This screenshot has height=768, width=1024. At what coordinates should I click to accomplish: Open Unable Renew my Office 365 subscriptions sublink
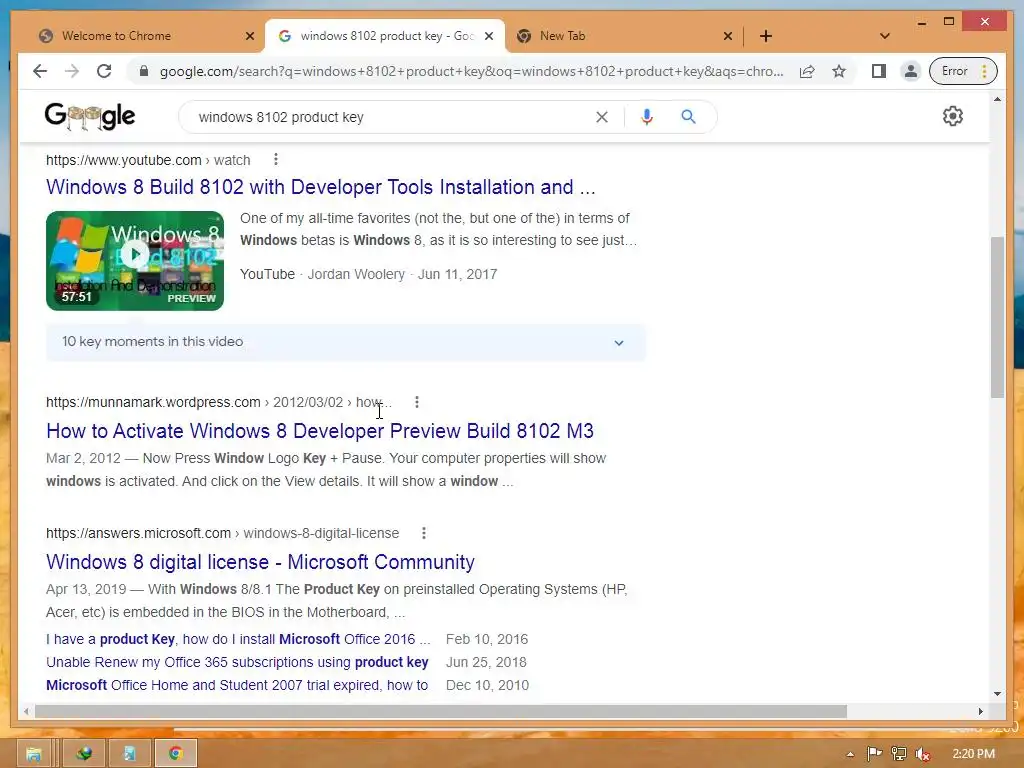237,662
